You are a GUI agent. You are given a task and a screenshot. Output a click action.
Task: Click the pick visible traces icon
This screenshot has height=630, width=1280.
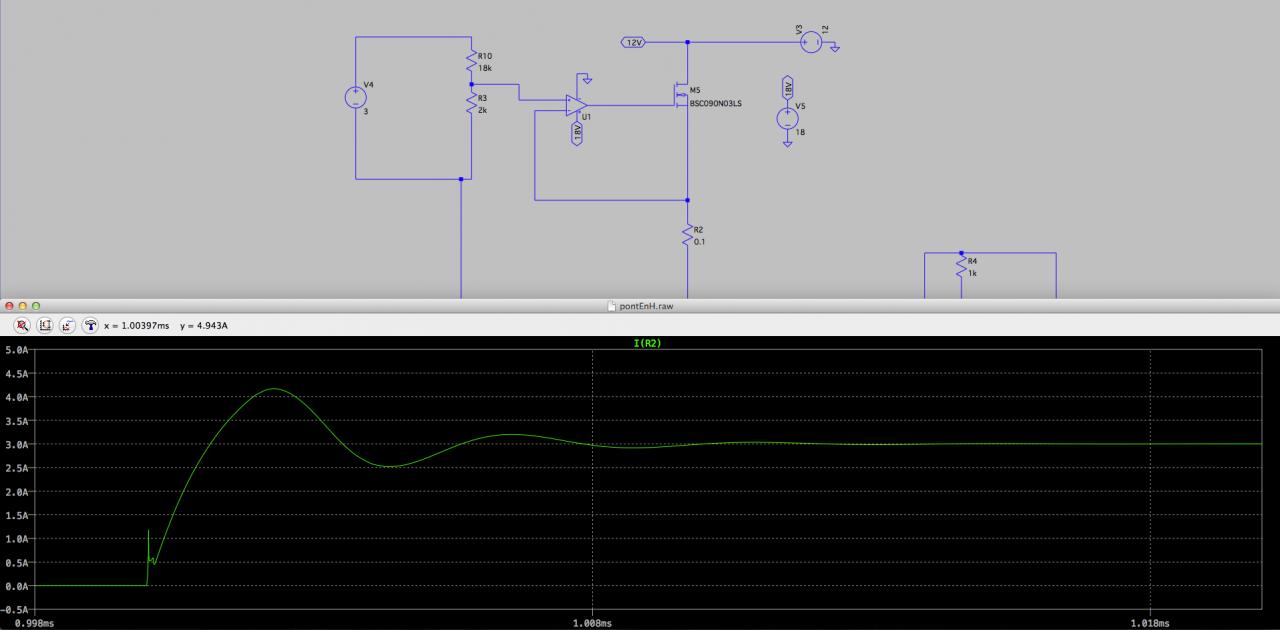pos(67,326)
